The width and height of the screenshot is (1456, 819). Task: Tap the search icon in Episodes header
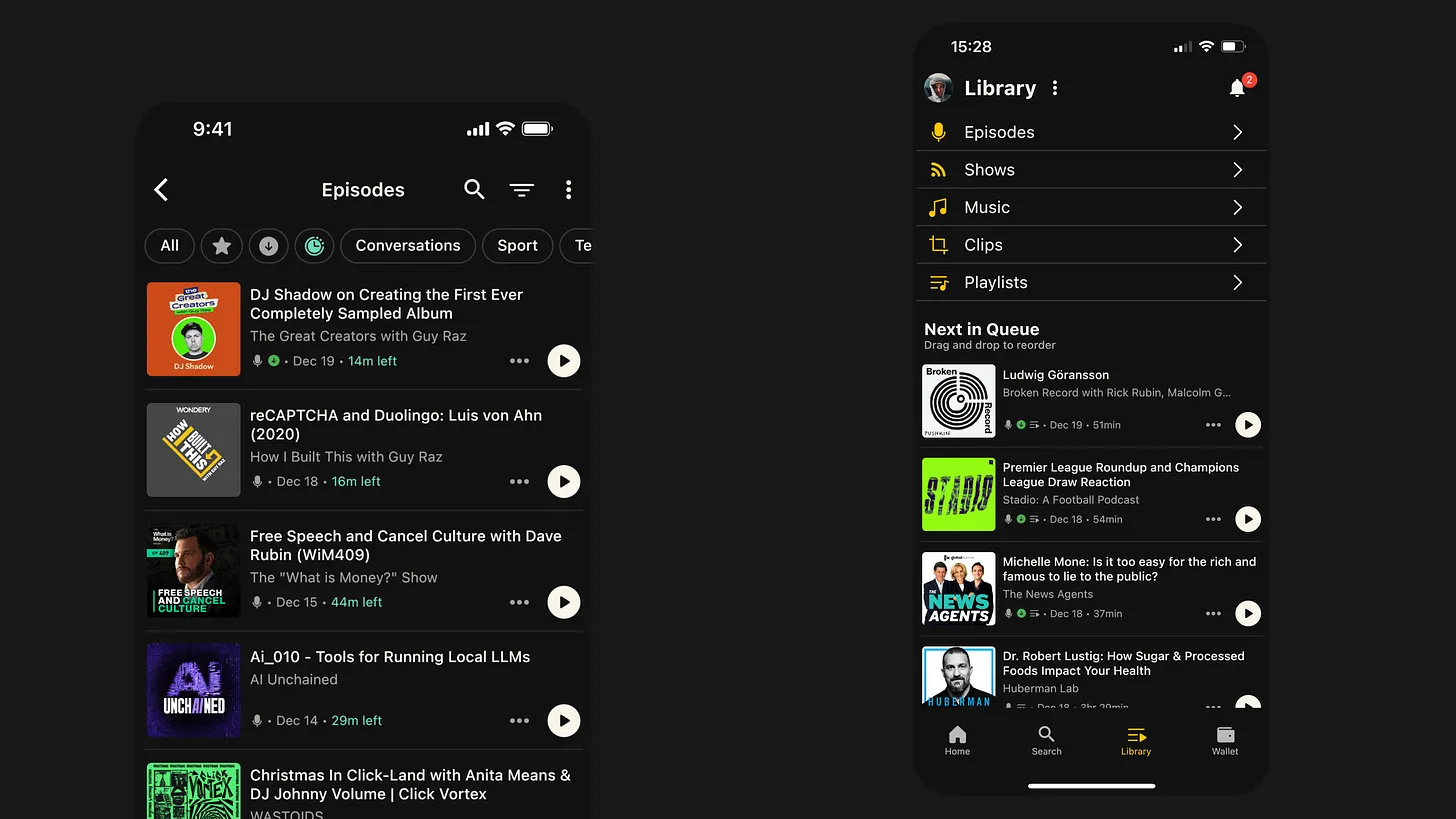tap(474, 189)
